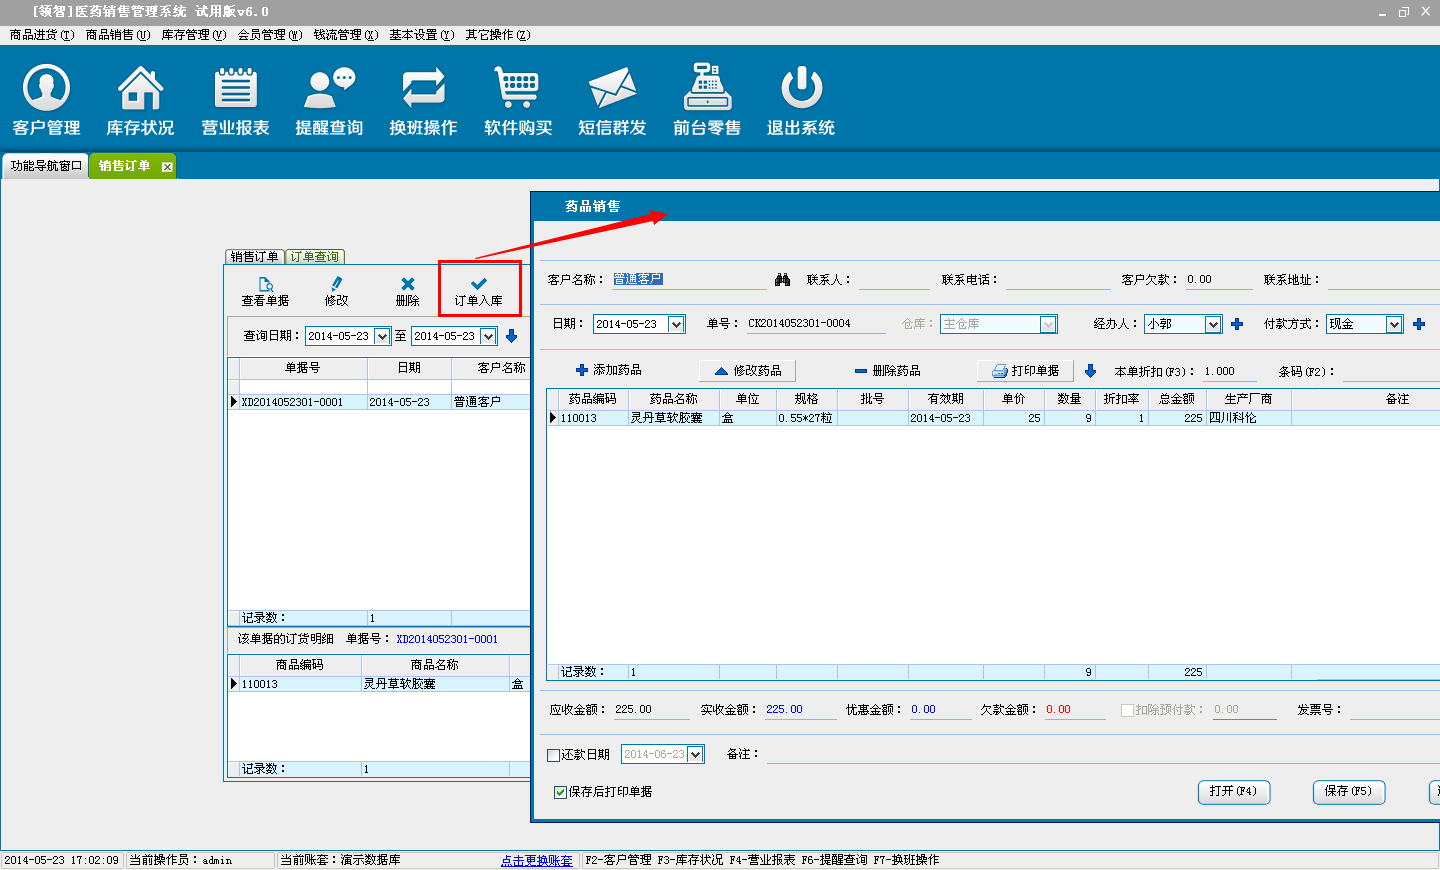Enable the 还款日期 checkbox
The height and width of the screenshot is (870, 1440).
point(554,755)
